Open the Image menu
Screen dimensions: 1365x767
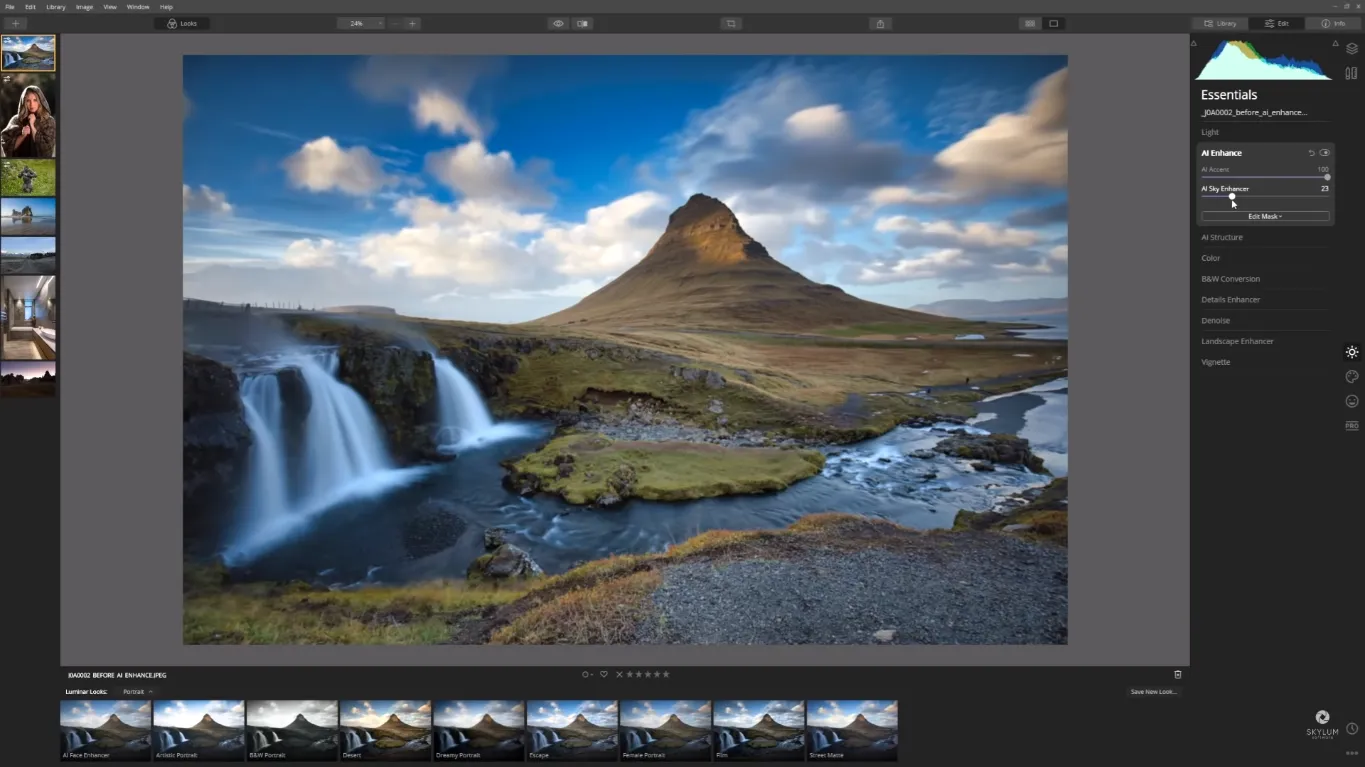point(84,7)
